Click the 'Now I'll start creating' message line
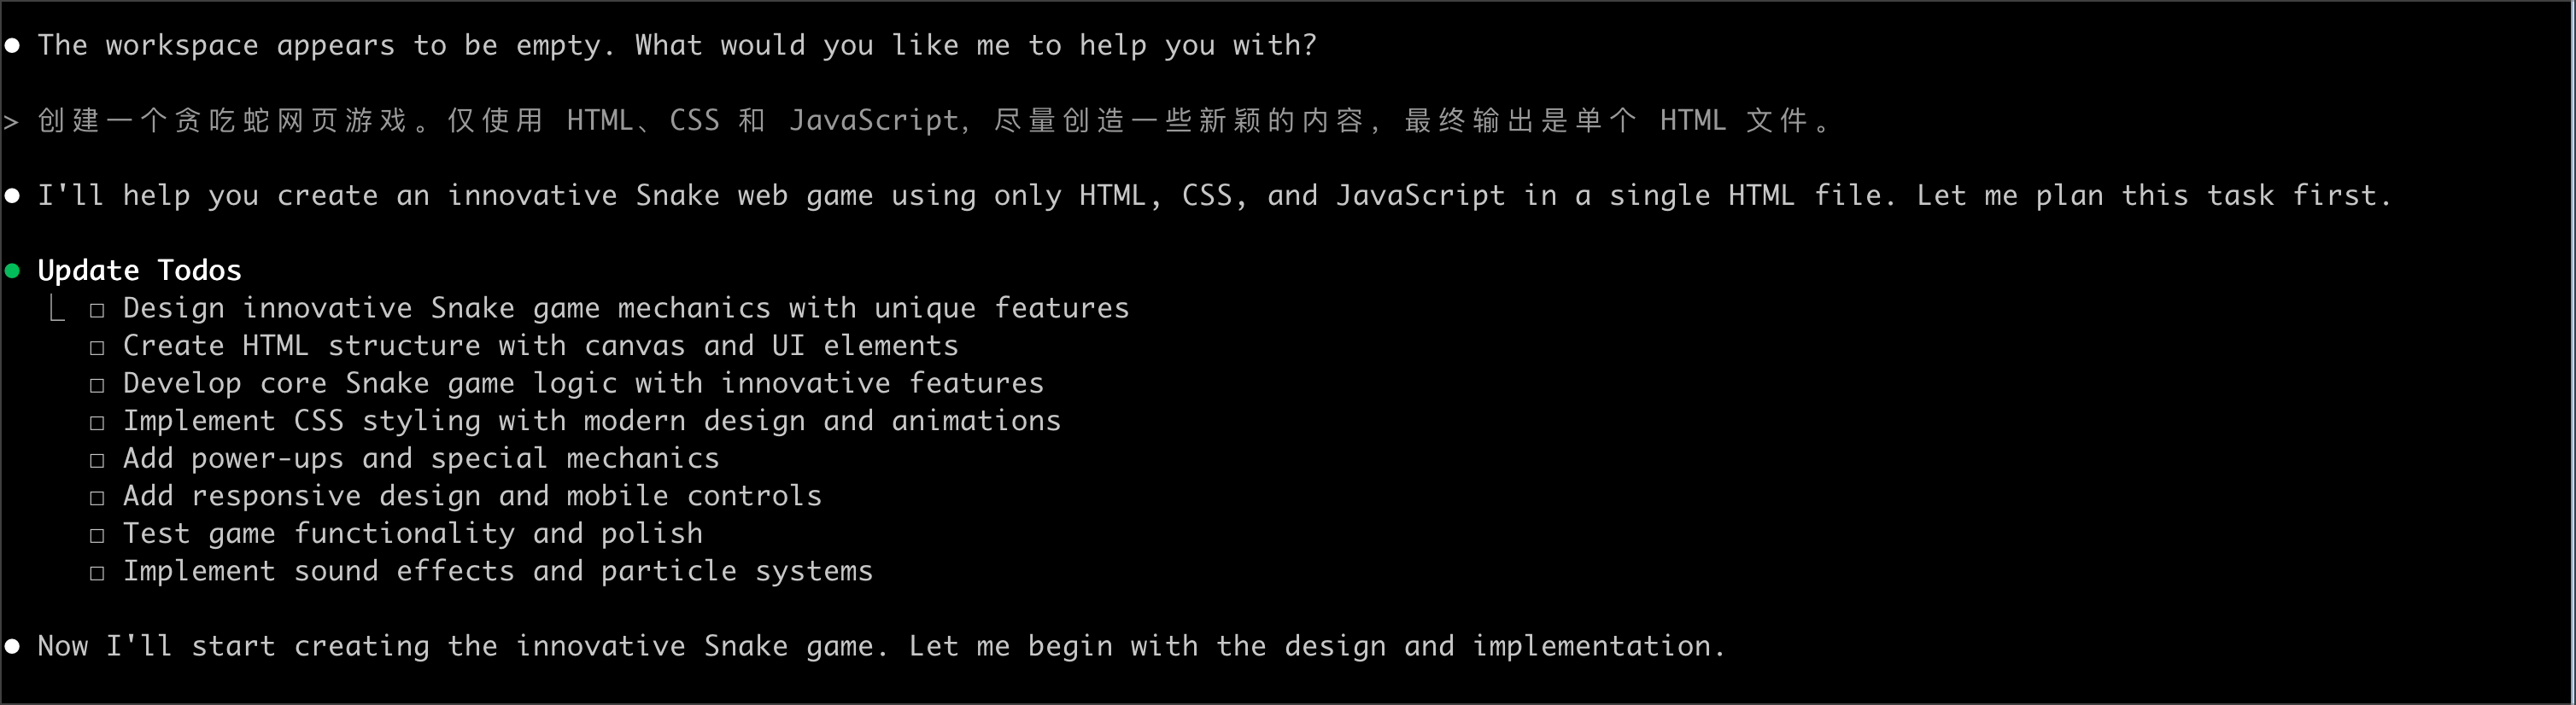 click(x=881, y=647)
